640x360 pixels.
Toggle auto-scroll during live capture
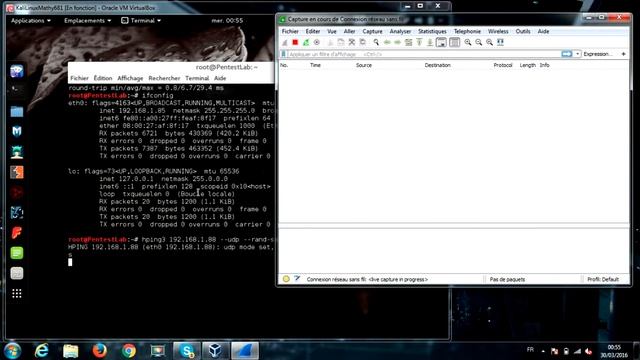tap(441, 42)
